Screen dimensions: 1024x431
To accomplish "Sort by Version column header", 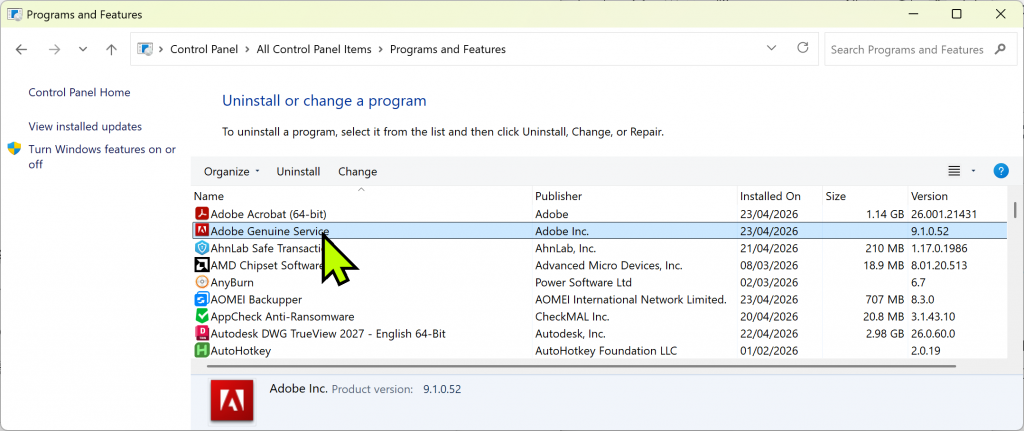I will pos(957,196).
